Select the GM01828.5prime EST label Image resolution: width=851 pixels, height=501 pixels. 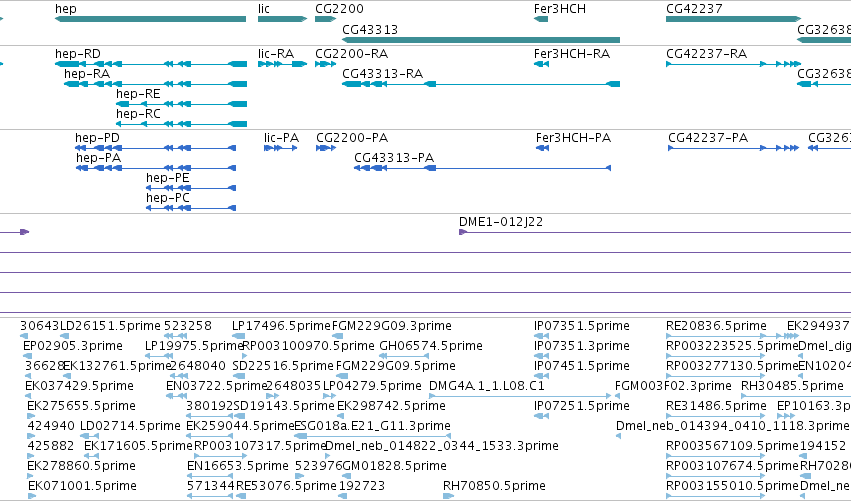point(395,466)
